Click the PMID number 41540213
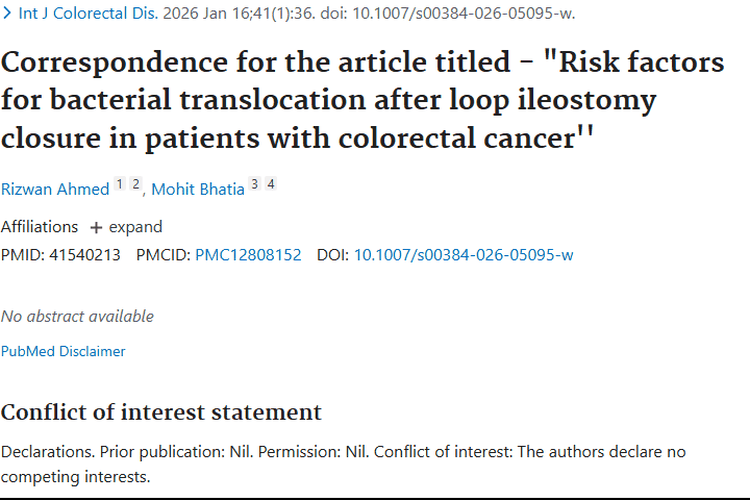 pos(82,255)
